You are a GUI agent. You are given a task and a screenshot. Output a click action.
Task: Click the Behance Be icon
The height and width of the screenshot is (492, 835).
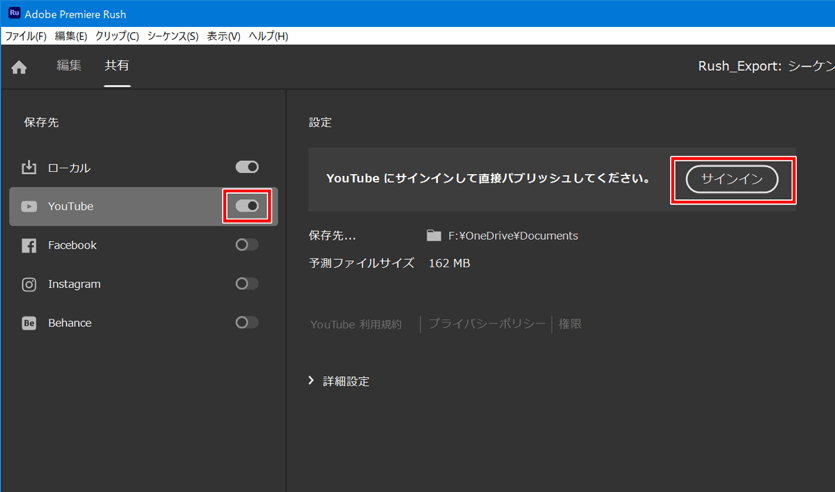coord(29,323)
